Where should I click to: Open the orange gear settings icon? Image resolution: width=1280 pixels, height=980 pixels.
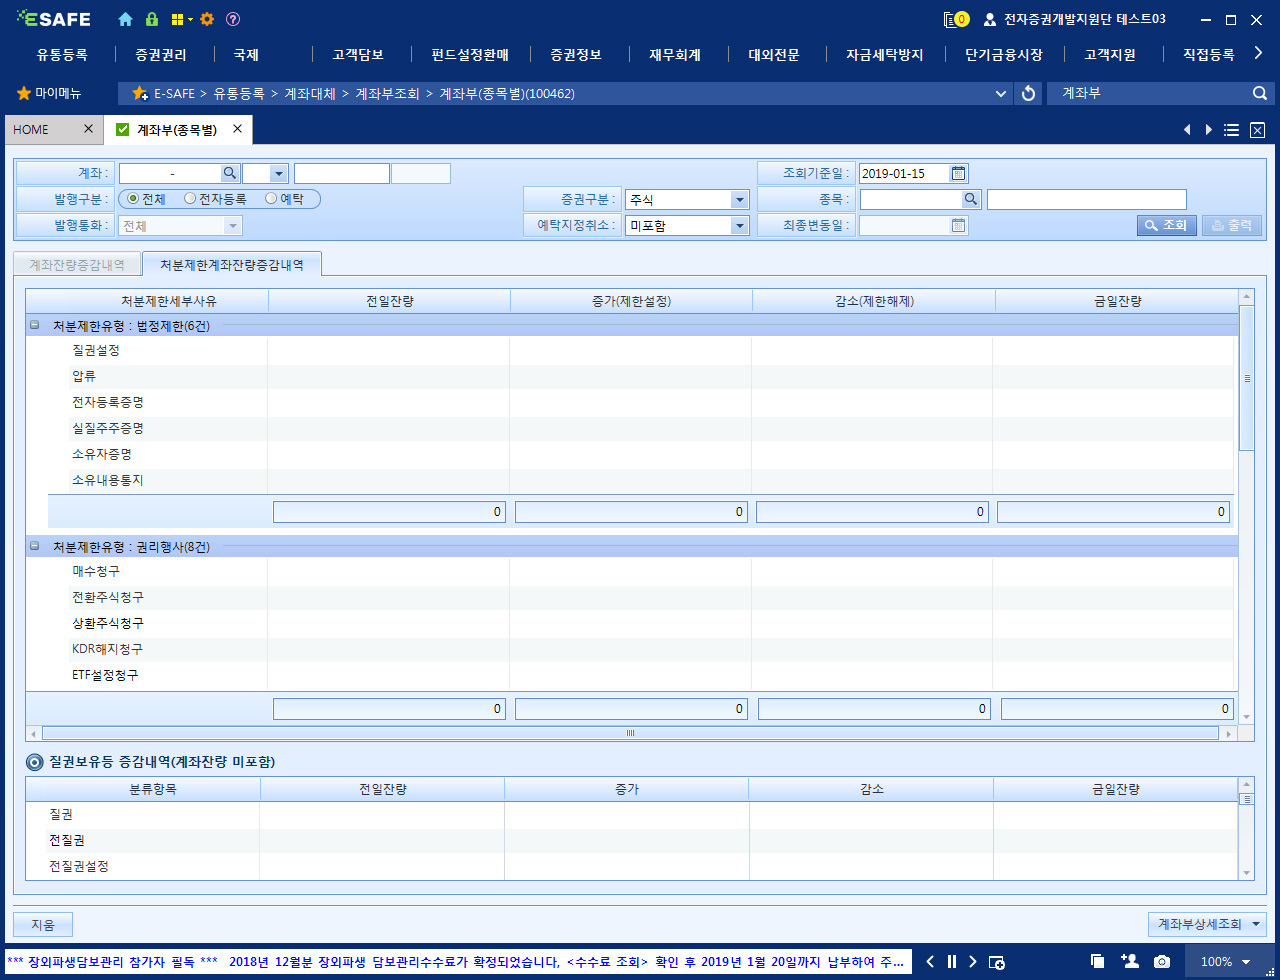coord(207,19)
